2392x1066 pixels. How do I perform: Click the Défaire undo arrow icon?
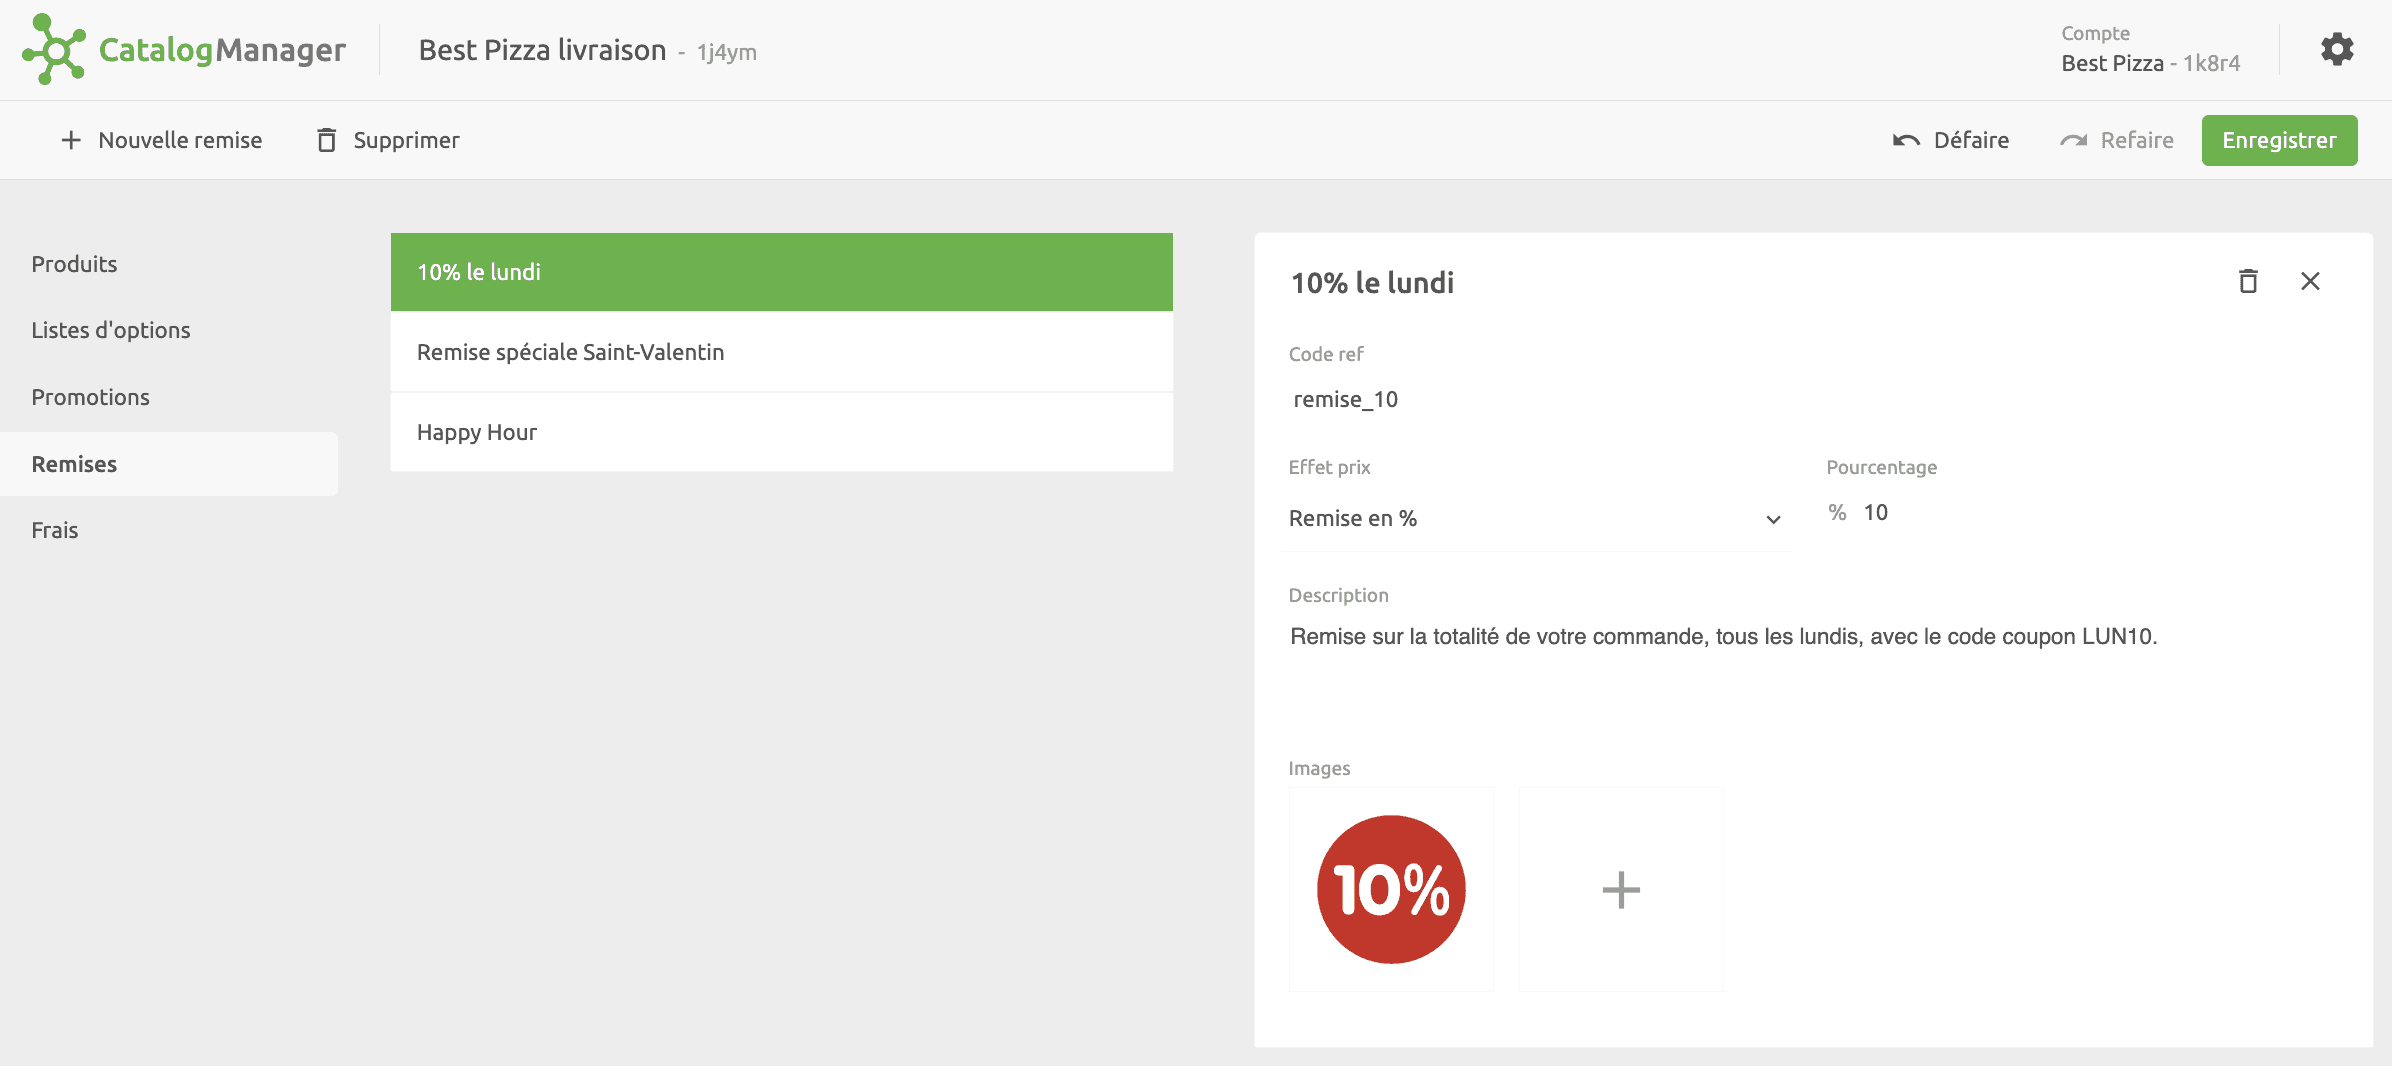(x=1906, y=140)
